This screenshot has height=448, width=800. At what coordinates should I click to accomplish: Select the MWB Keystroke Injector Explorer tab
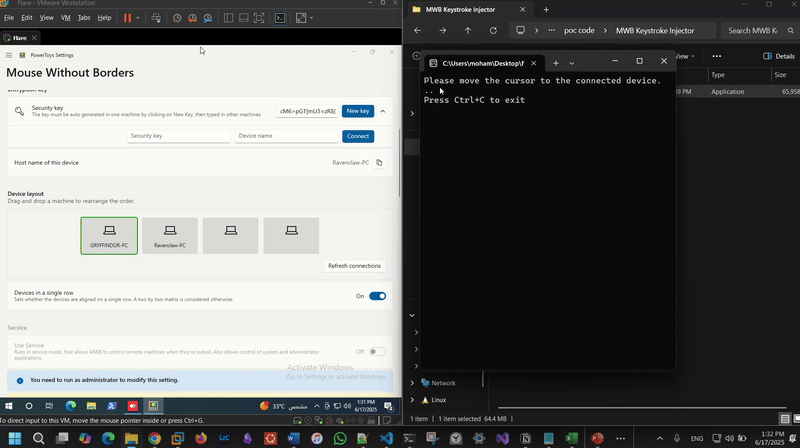click(470, 9)
